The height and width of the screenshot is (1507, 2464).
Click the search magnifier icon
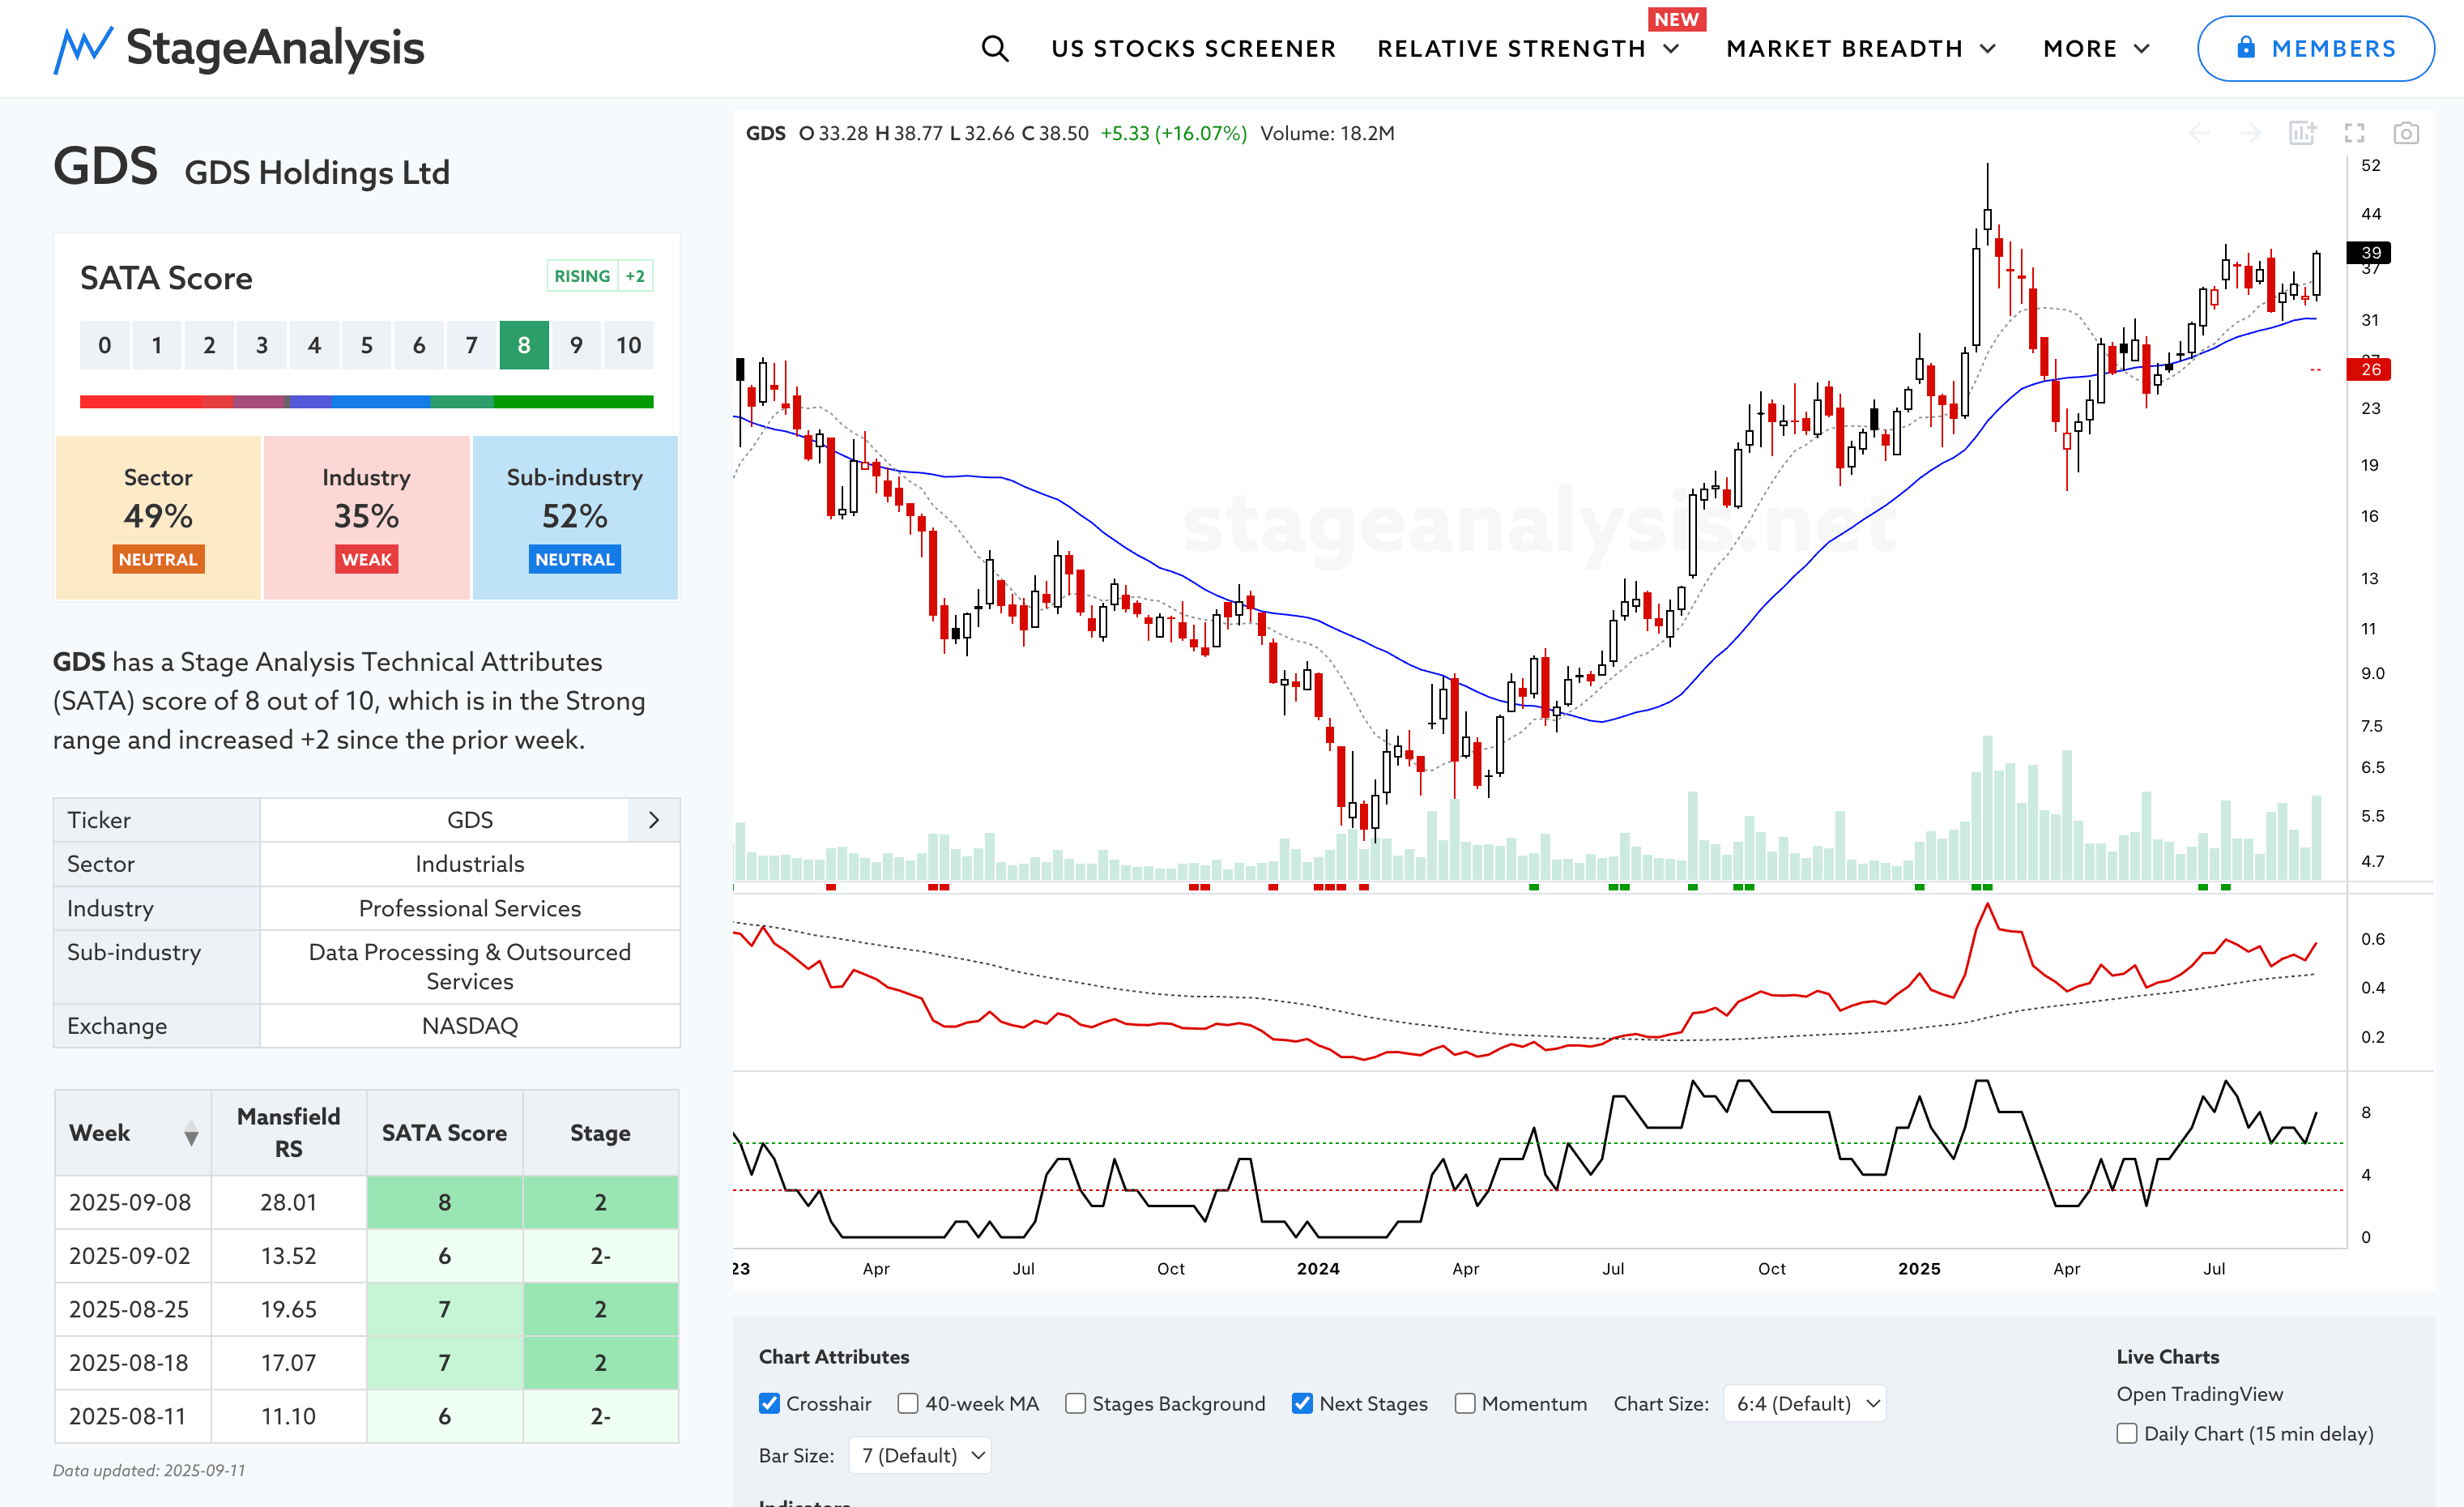[x=994, y=48]
